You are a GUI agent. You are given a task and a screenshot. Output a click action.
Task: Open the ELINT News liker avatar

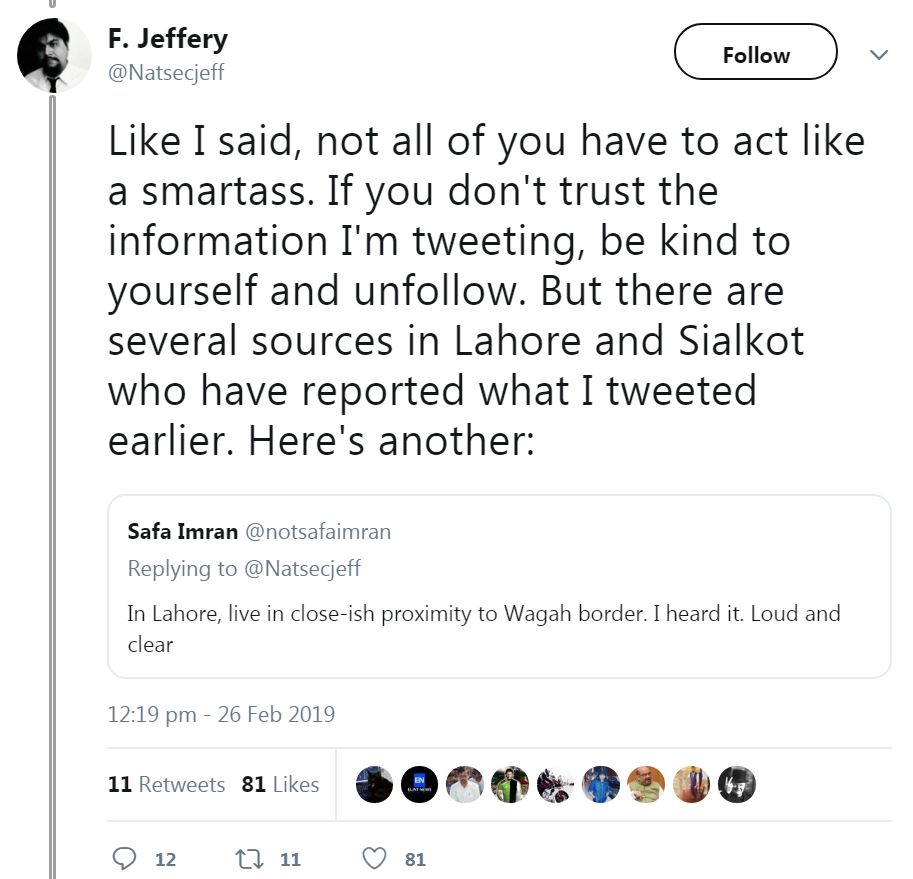[419, 785]
